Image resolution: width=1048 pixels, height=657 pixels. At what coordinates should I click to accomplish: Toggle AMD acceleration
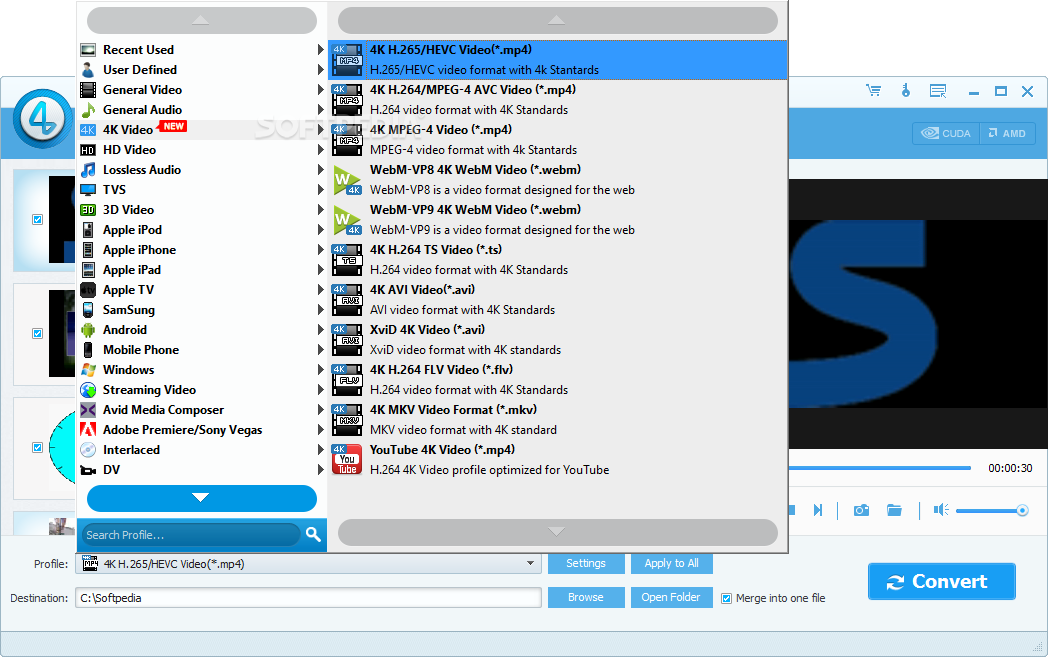coord(1007,133)
